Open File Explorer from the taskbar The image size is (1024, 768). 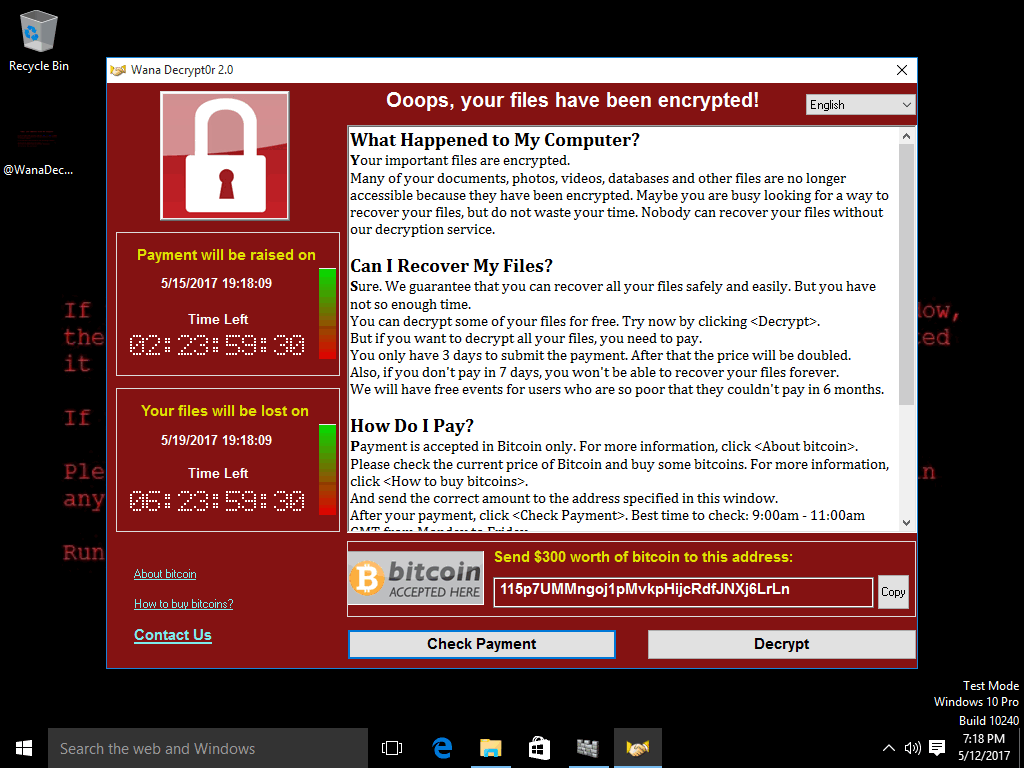click(491, 748)
